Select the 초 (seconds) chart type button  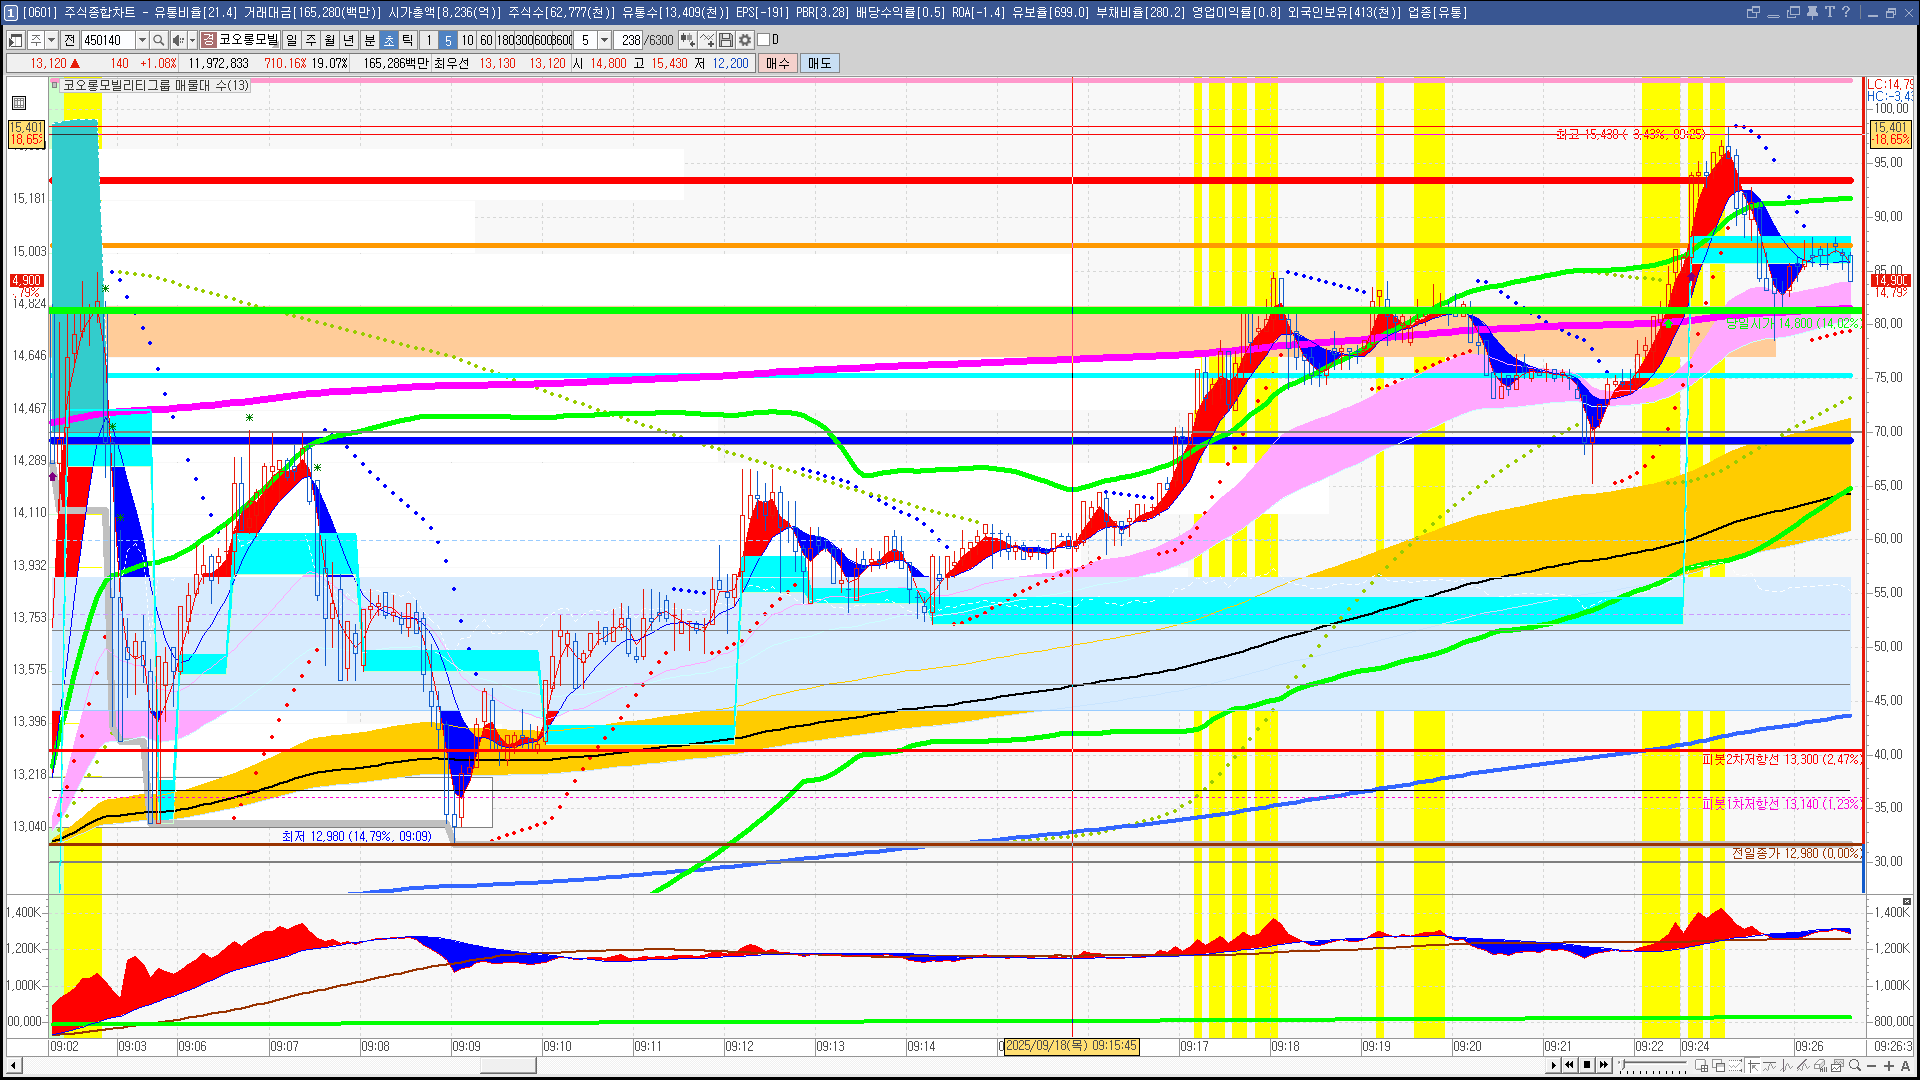tap(388, 40)
